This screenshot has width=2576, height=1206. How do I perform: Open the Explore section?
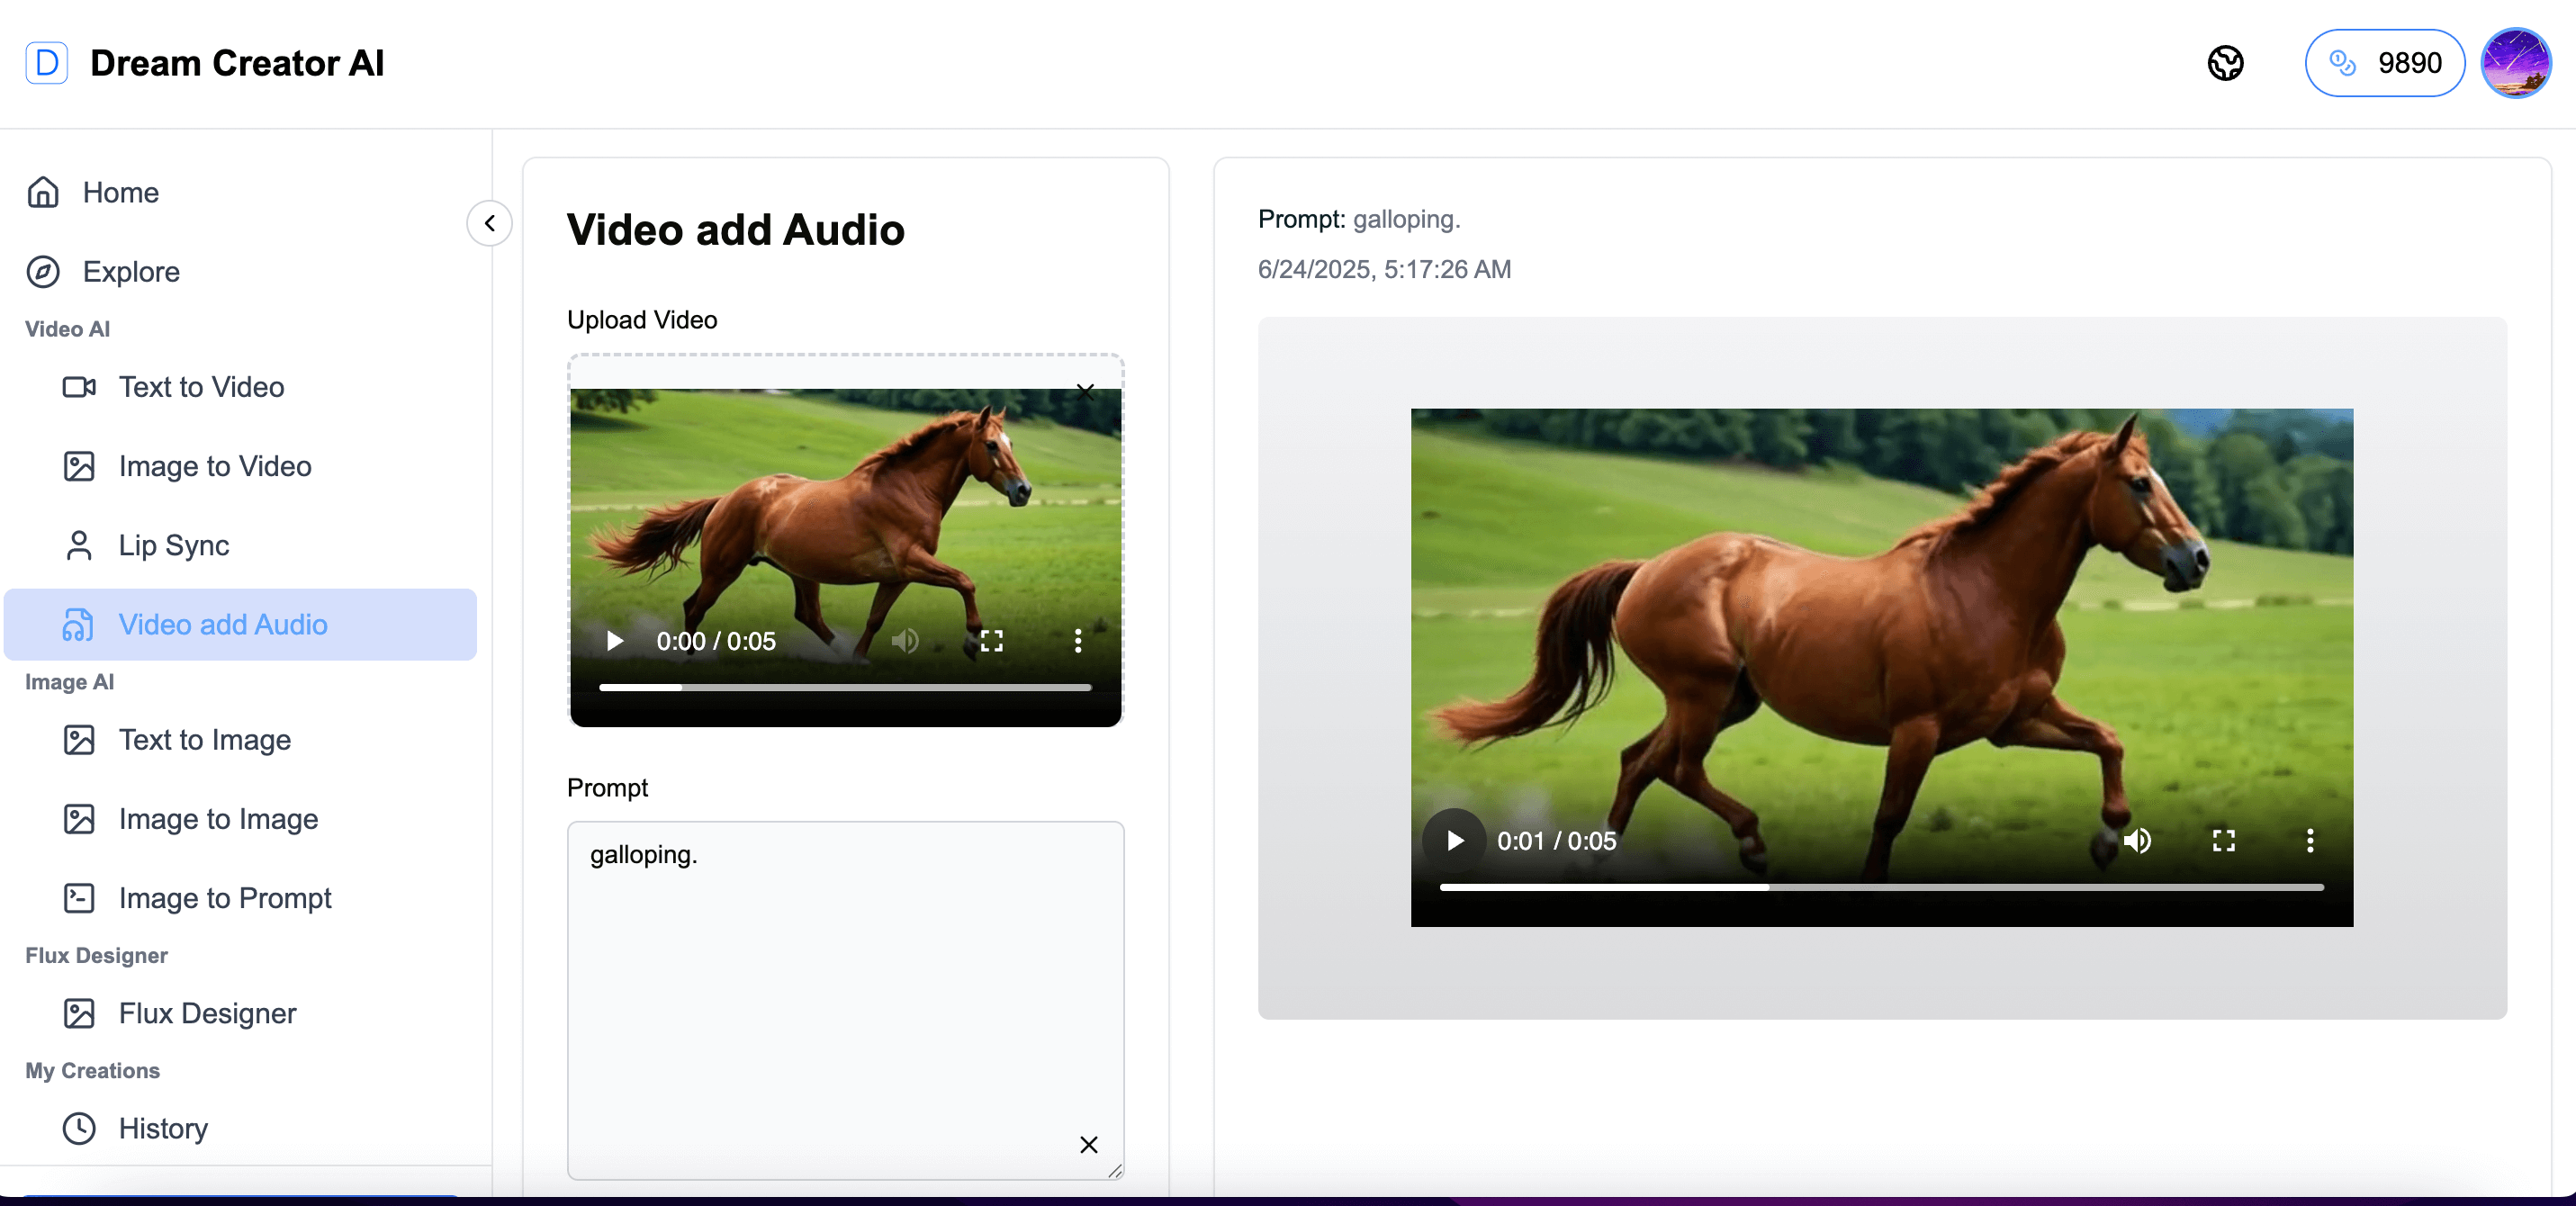131,271
